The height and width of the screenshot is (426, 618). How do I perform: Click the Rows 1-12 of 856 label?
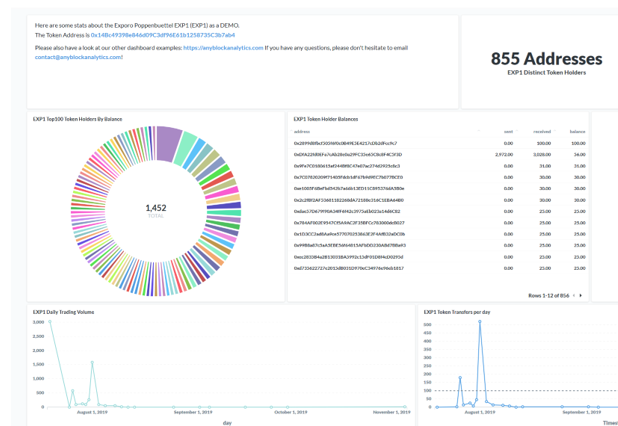point(549,296)
